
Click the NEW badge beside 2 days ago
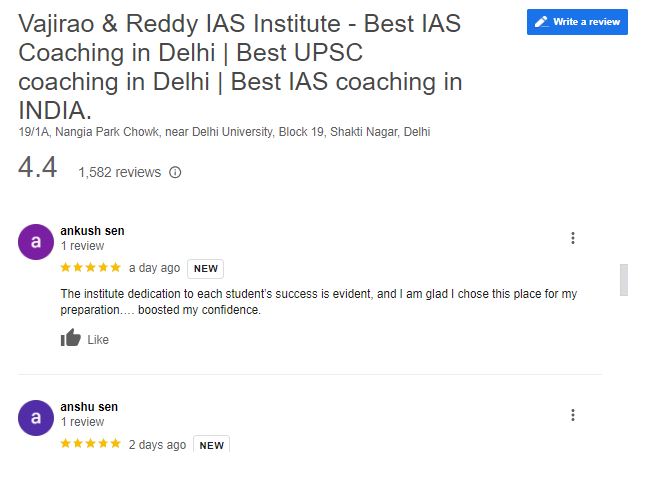pos(211,444)
